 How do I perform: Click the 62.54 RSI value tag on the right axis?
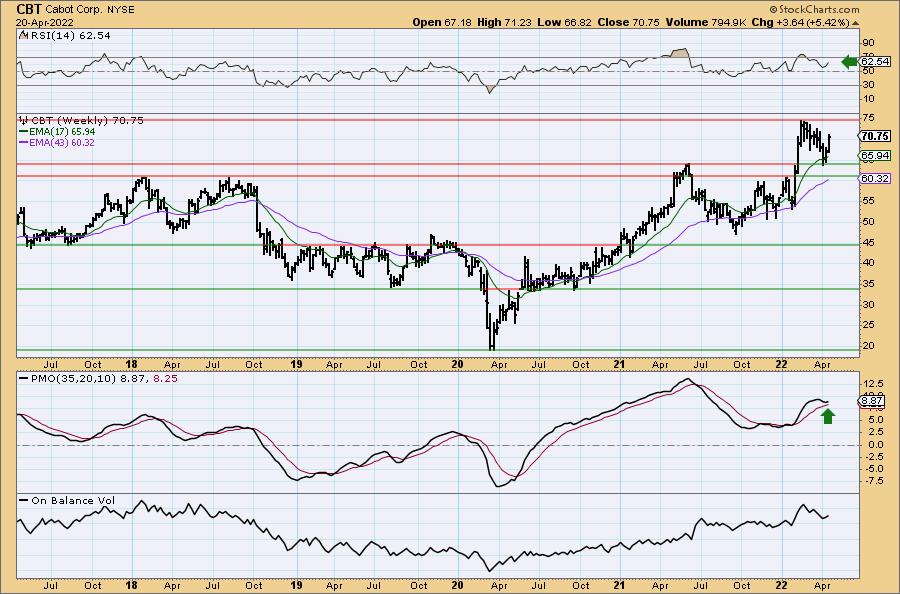(875, 61)
